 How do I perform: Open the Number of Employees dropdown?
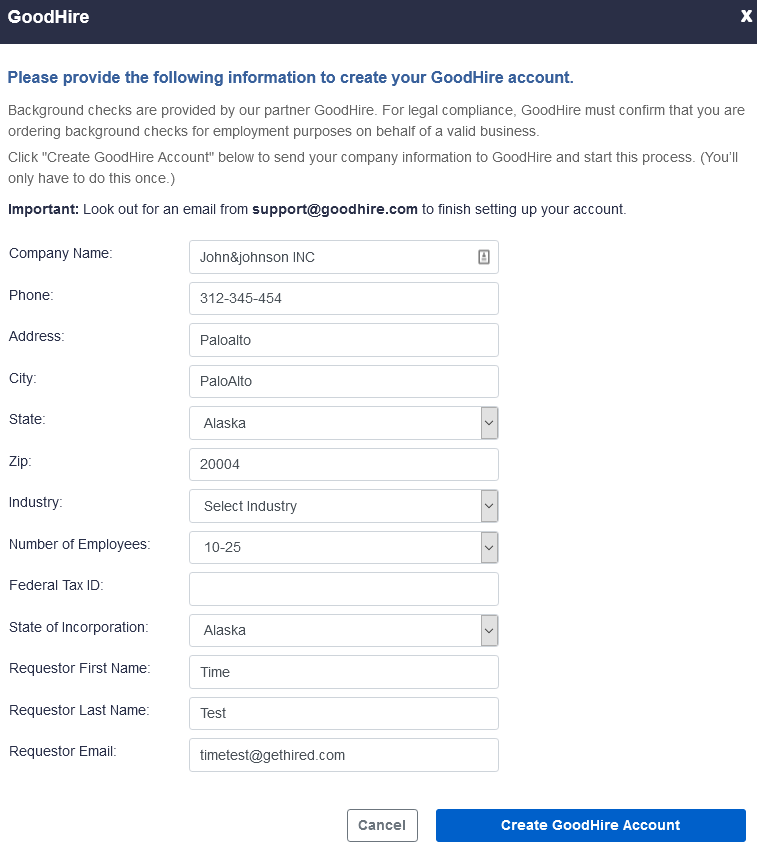tap(343, 548)
